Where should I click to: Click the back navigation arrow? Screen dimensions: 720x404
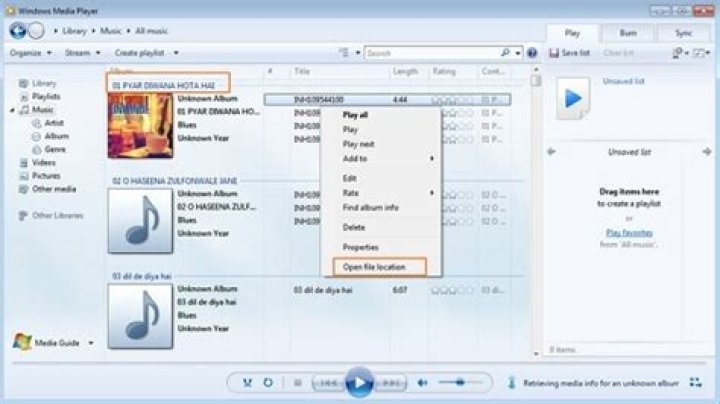click(x=18, y=31)
